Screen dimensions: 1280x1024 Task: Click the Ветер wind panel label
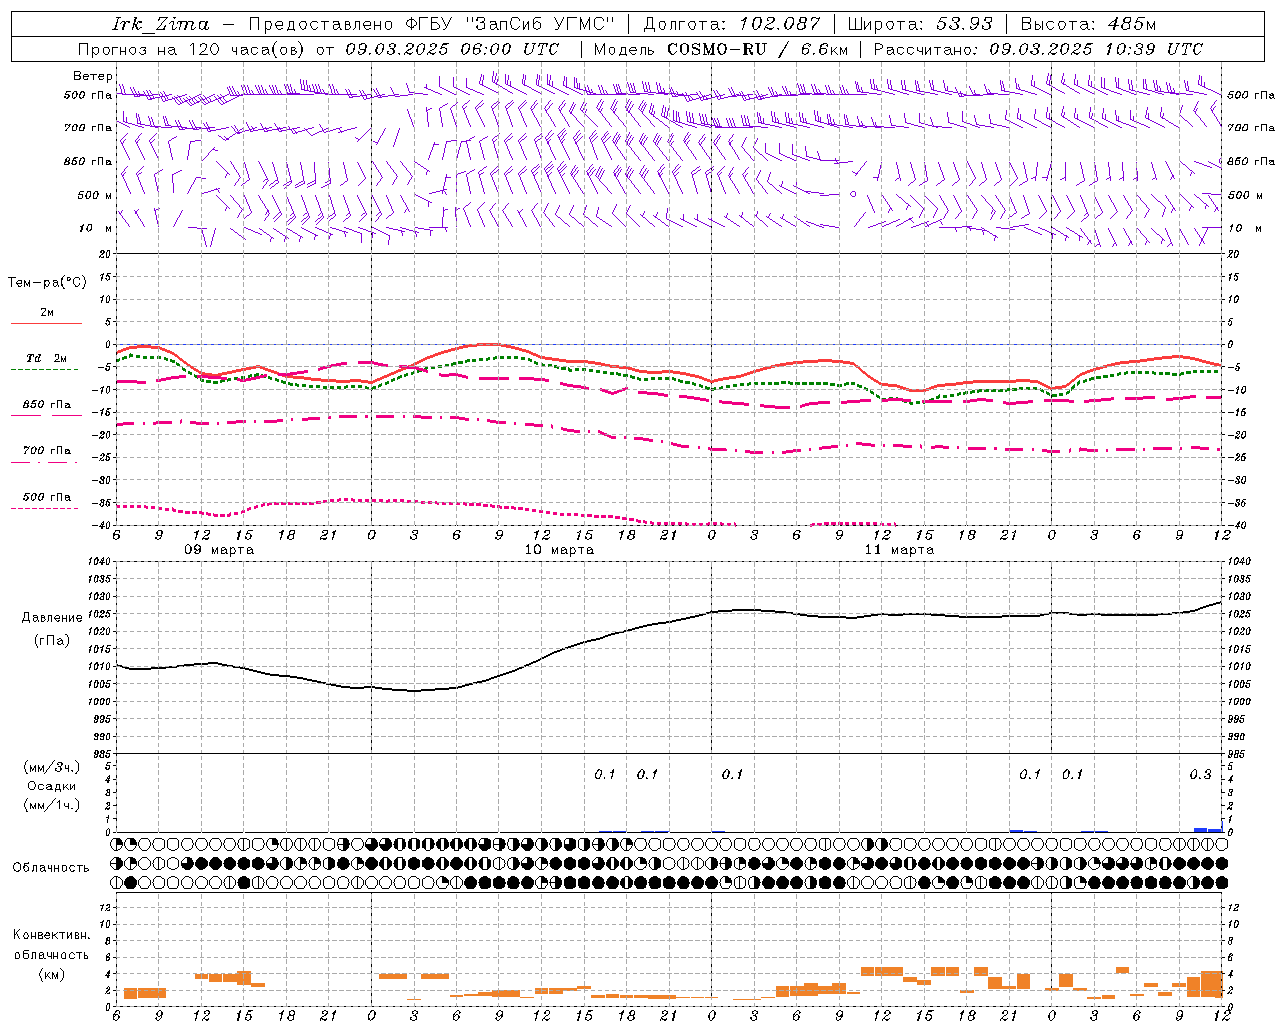coord(92,76)
